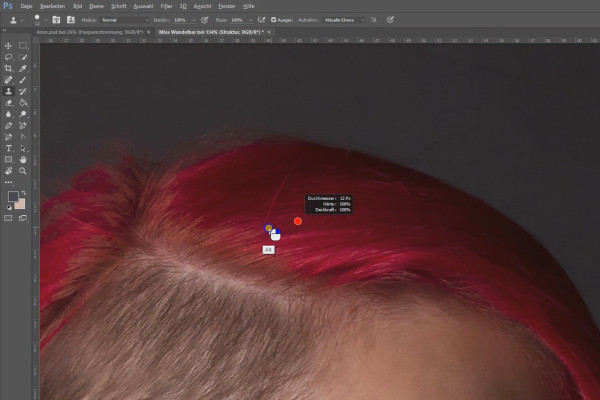Select the History Brush tool
The width and height of the screenshot is (600, 400).
click(23, 91)
